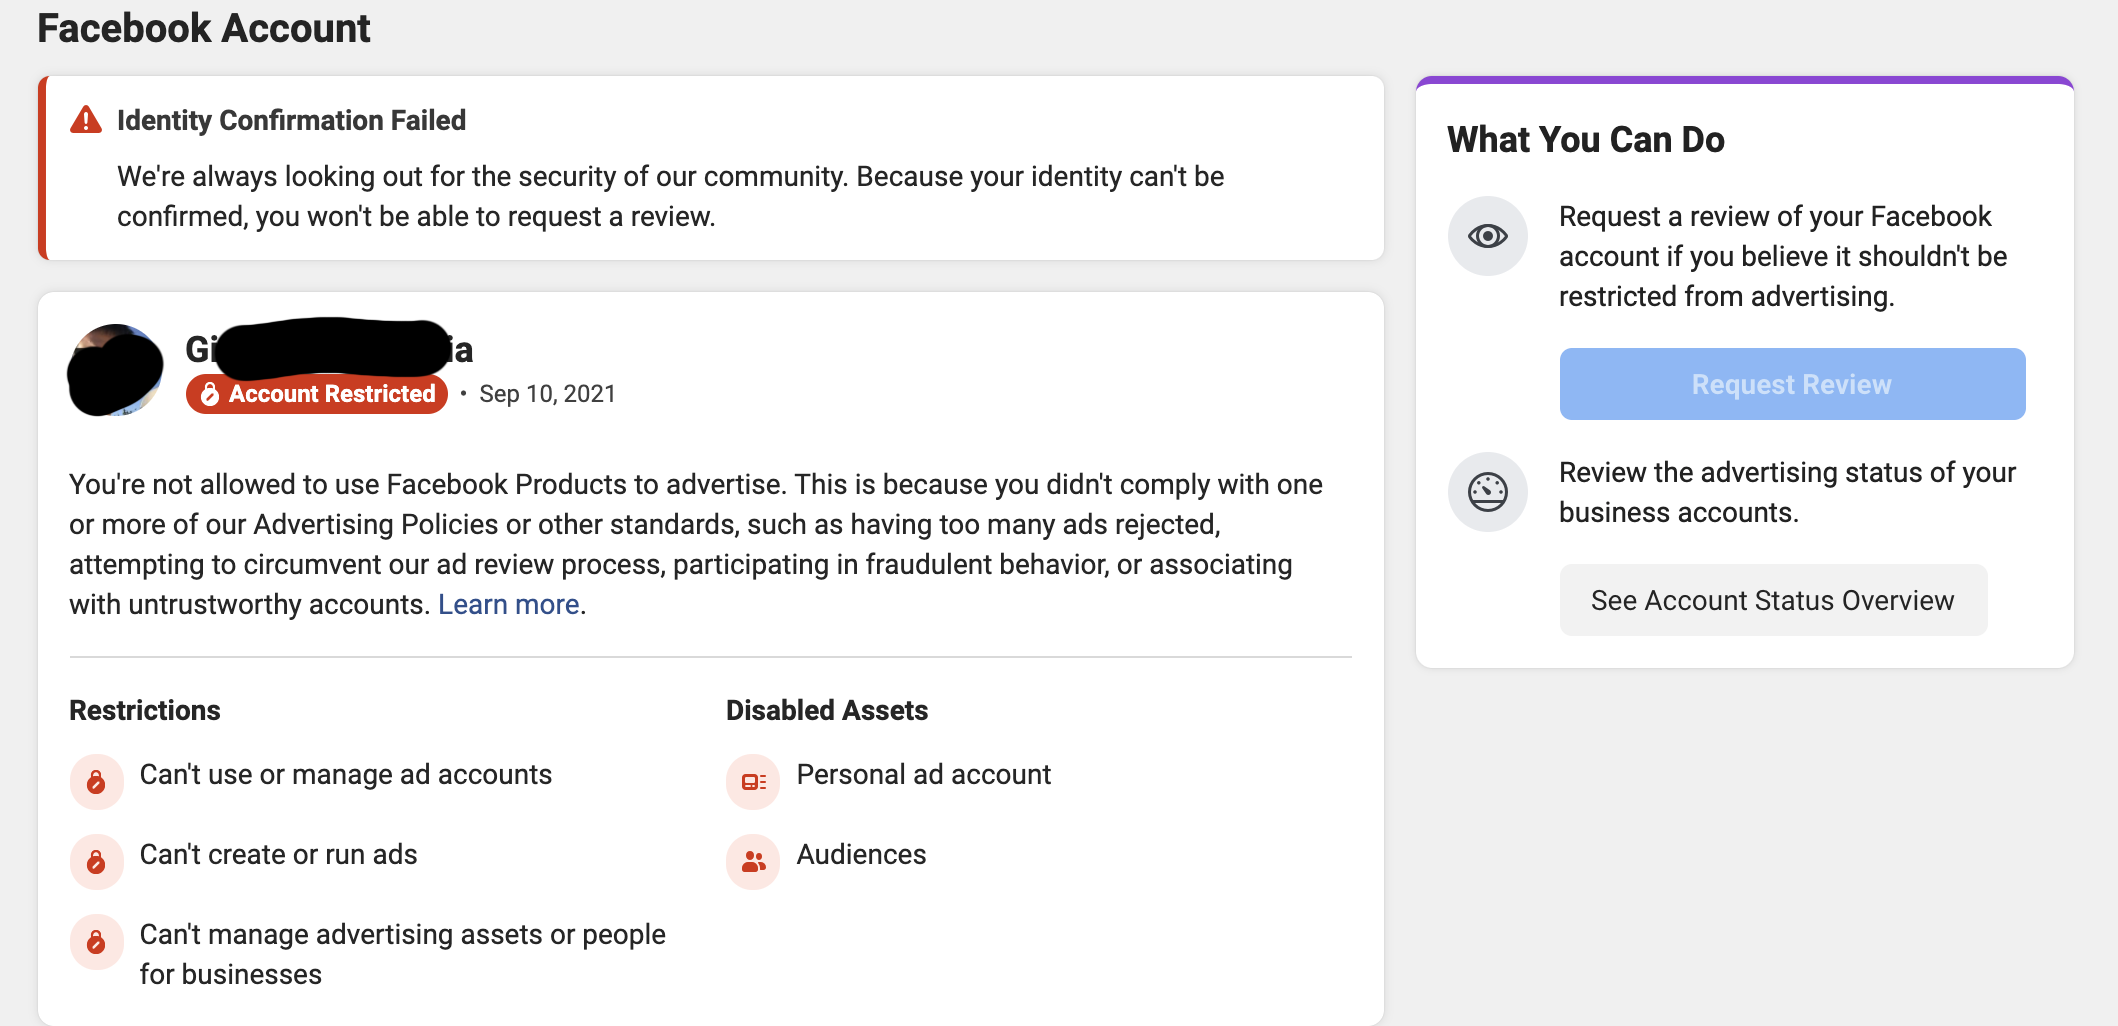Click the redacted profile picture

click(115, 370)
